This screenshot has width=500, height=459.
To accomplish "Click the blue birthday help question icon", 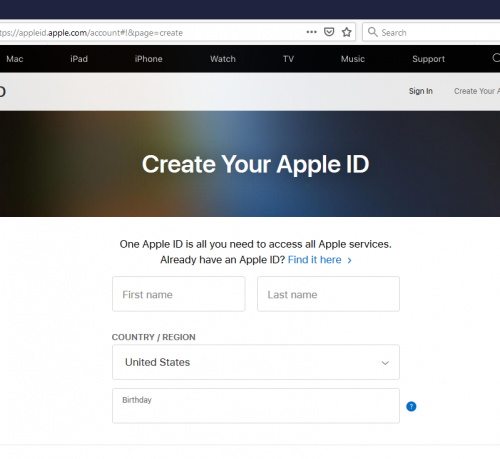I will (411, 406).
